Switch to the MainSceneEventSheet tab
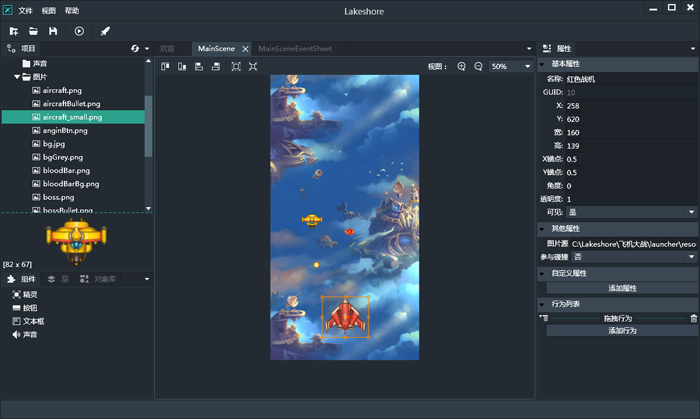The width and height of the screenshot is (700, 419). [293, 48]
